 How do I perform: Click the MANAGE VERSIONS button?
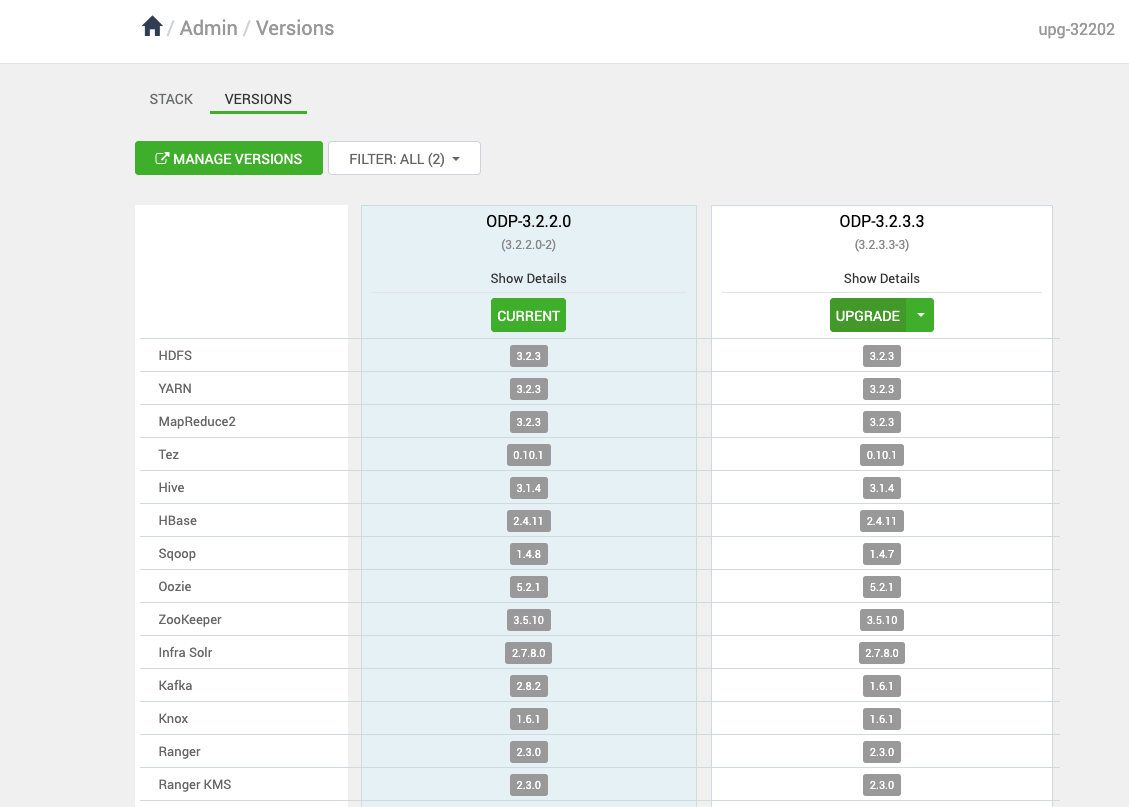pyautogui.click(x=229, y=158)
